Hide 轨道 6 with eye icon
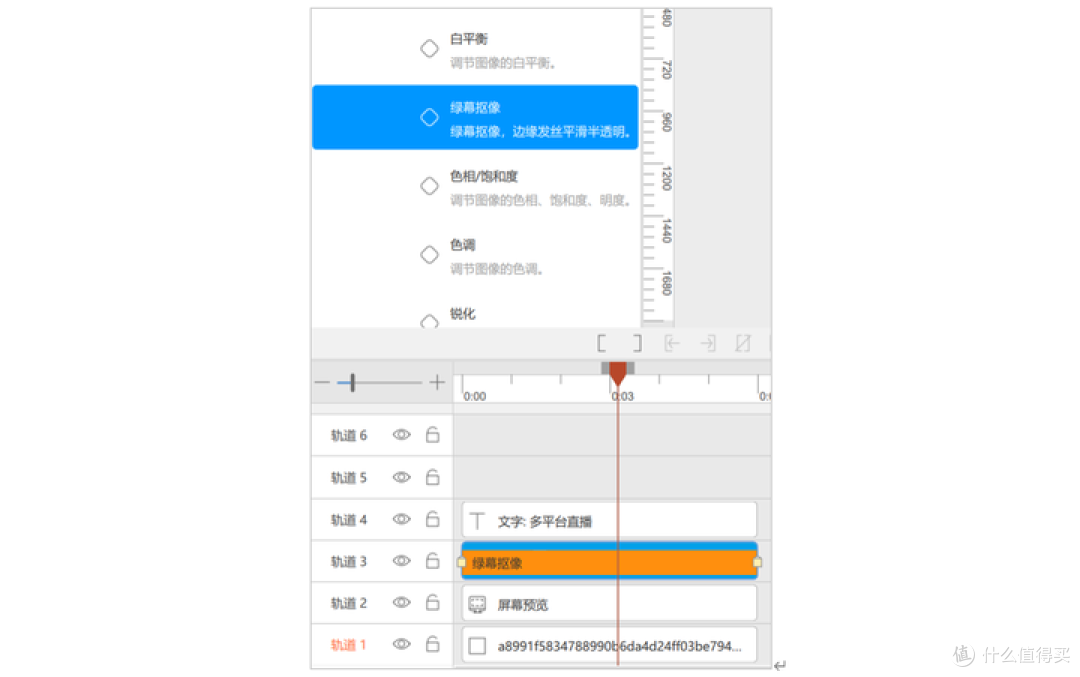The height and width of the screenshot is (677, 1080). coord(402,435)
